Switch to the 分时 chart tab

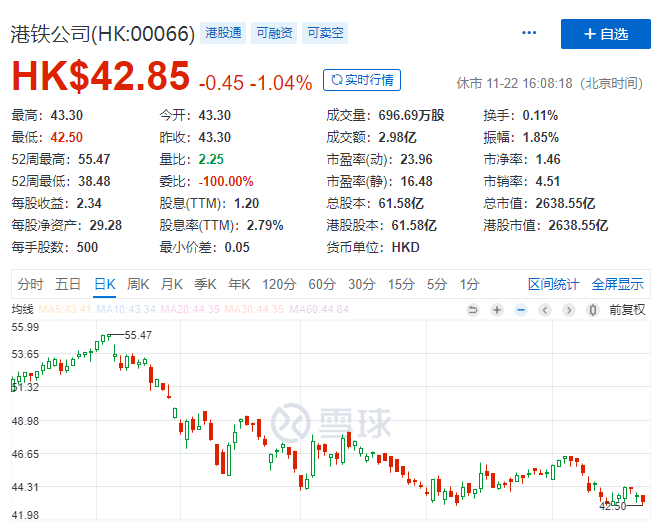pyautogui.click(x=30, y=284)
